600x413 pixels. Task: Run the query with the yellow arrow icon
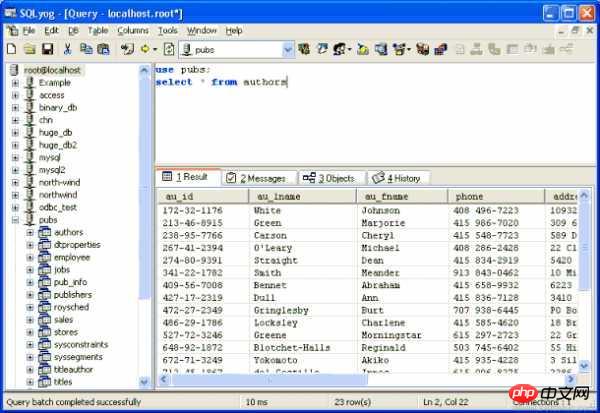click(x=145, y=48)
